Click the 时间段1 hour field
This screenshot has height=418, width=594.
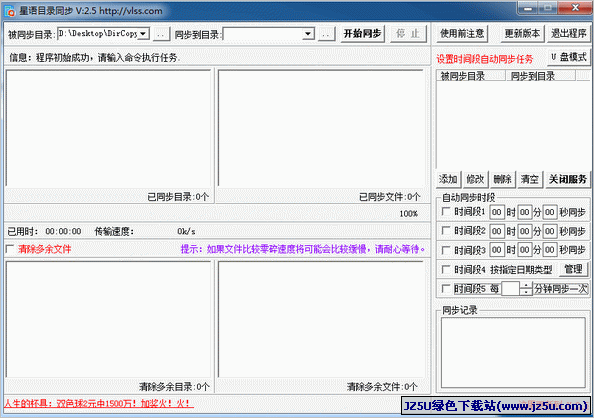coord(497,212)
